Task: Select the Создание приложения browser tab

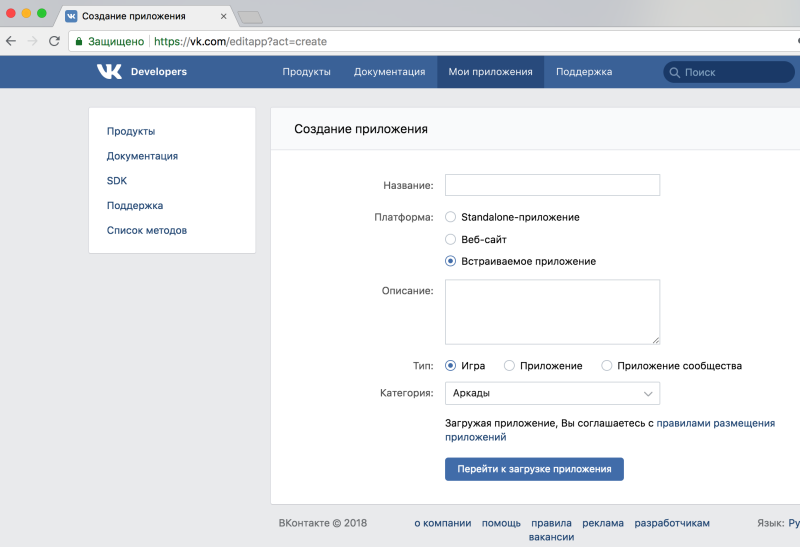Action: click(145, 16)
